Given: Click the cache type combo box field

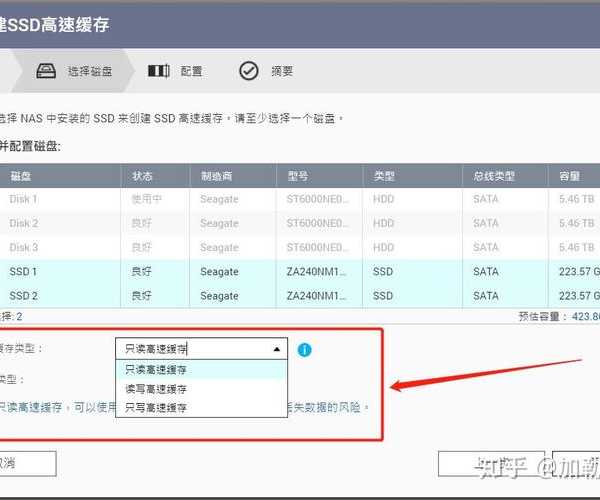Looking at the screenshot, I should coord(201,349).
